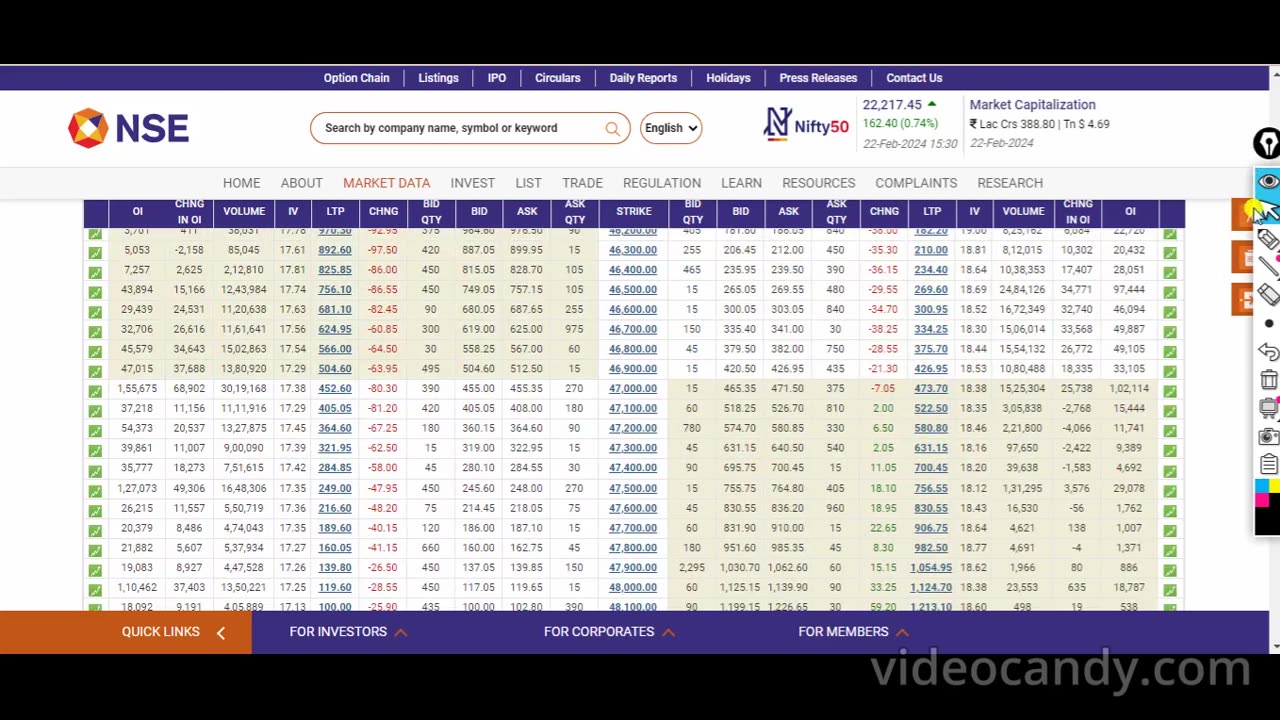Open the Circulars link
This screenshot has height=720, width=1280.
pyautogui.click(x=557, y=78)
